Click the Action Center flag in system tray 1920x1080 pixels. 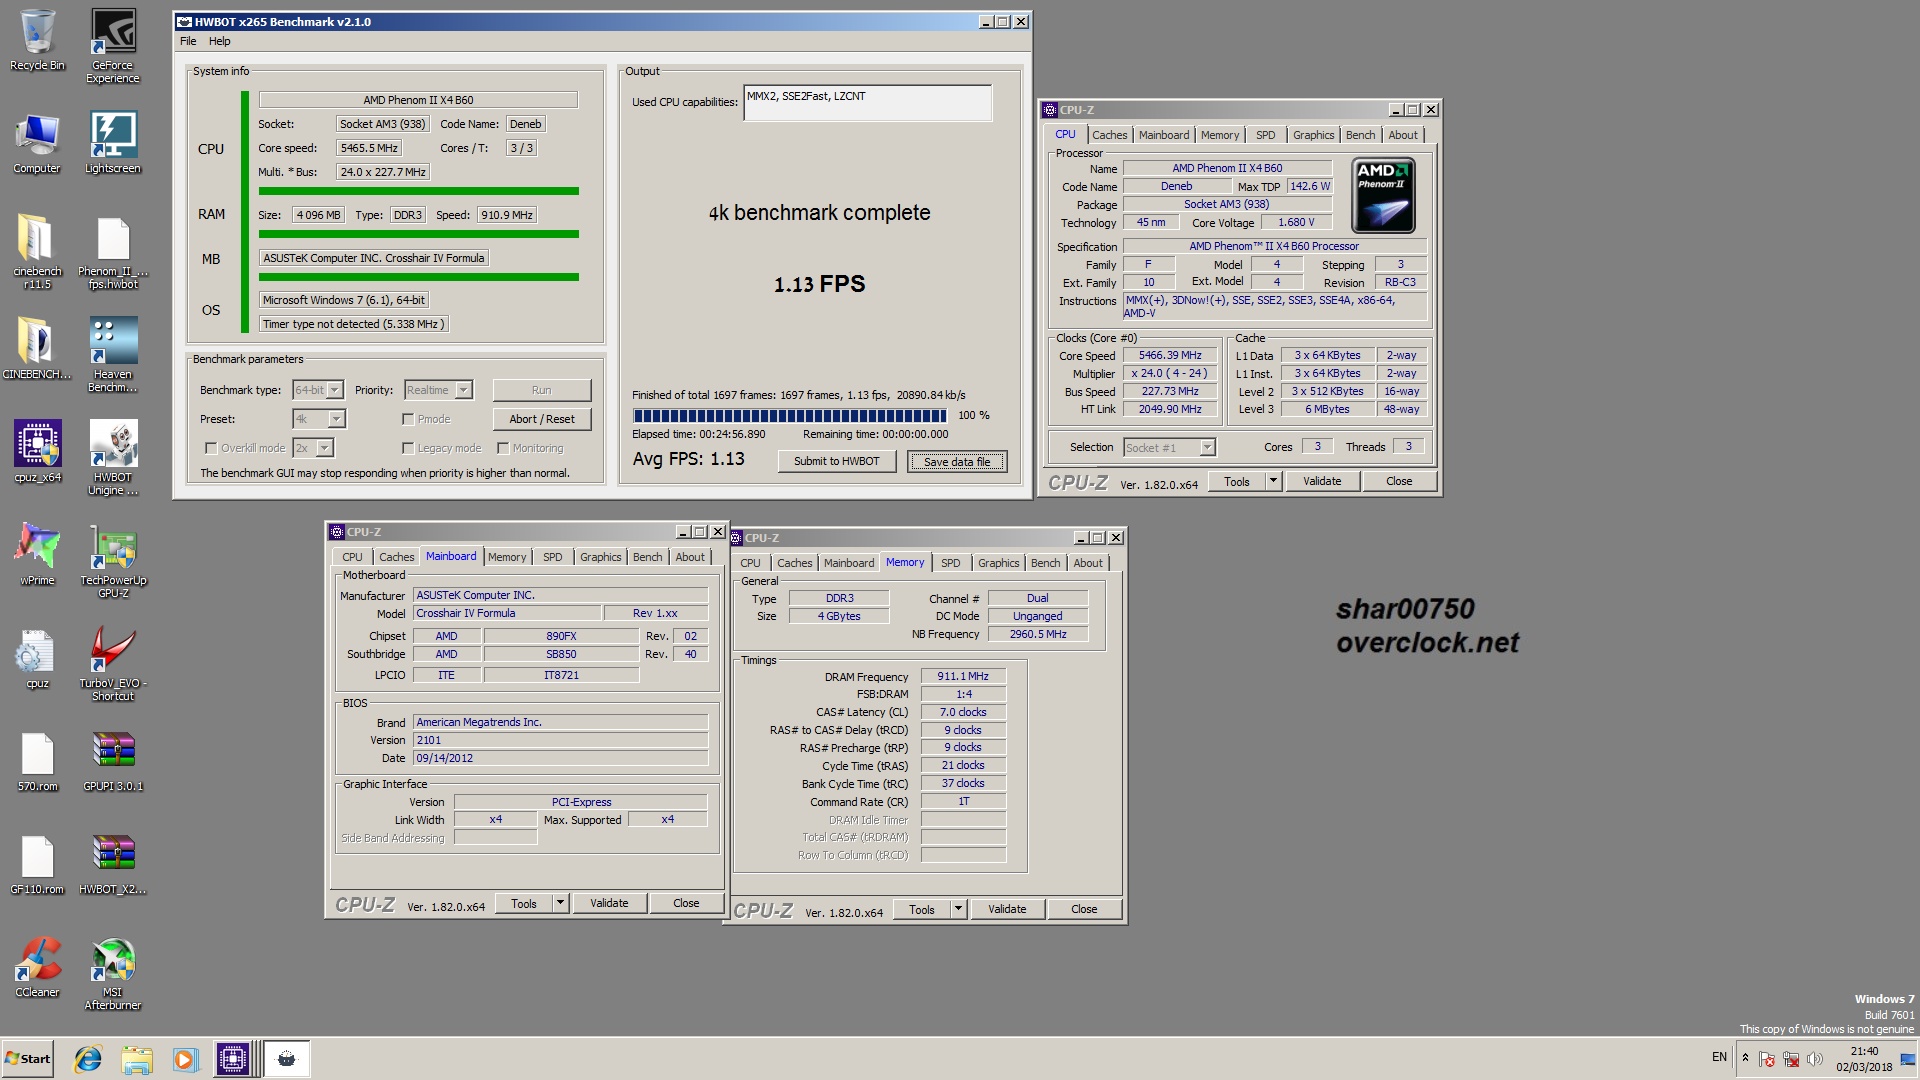pos(1767,1058)
